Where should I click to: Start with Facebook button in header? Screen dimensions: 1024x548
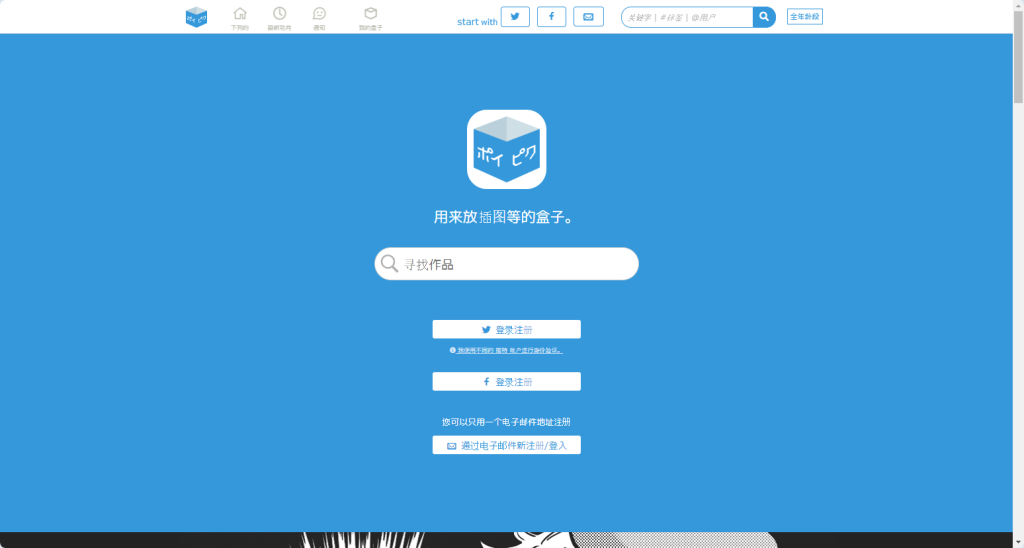pyautogui.click(x=551, y=16)
